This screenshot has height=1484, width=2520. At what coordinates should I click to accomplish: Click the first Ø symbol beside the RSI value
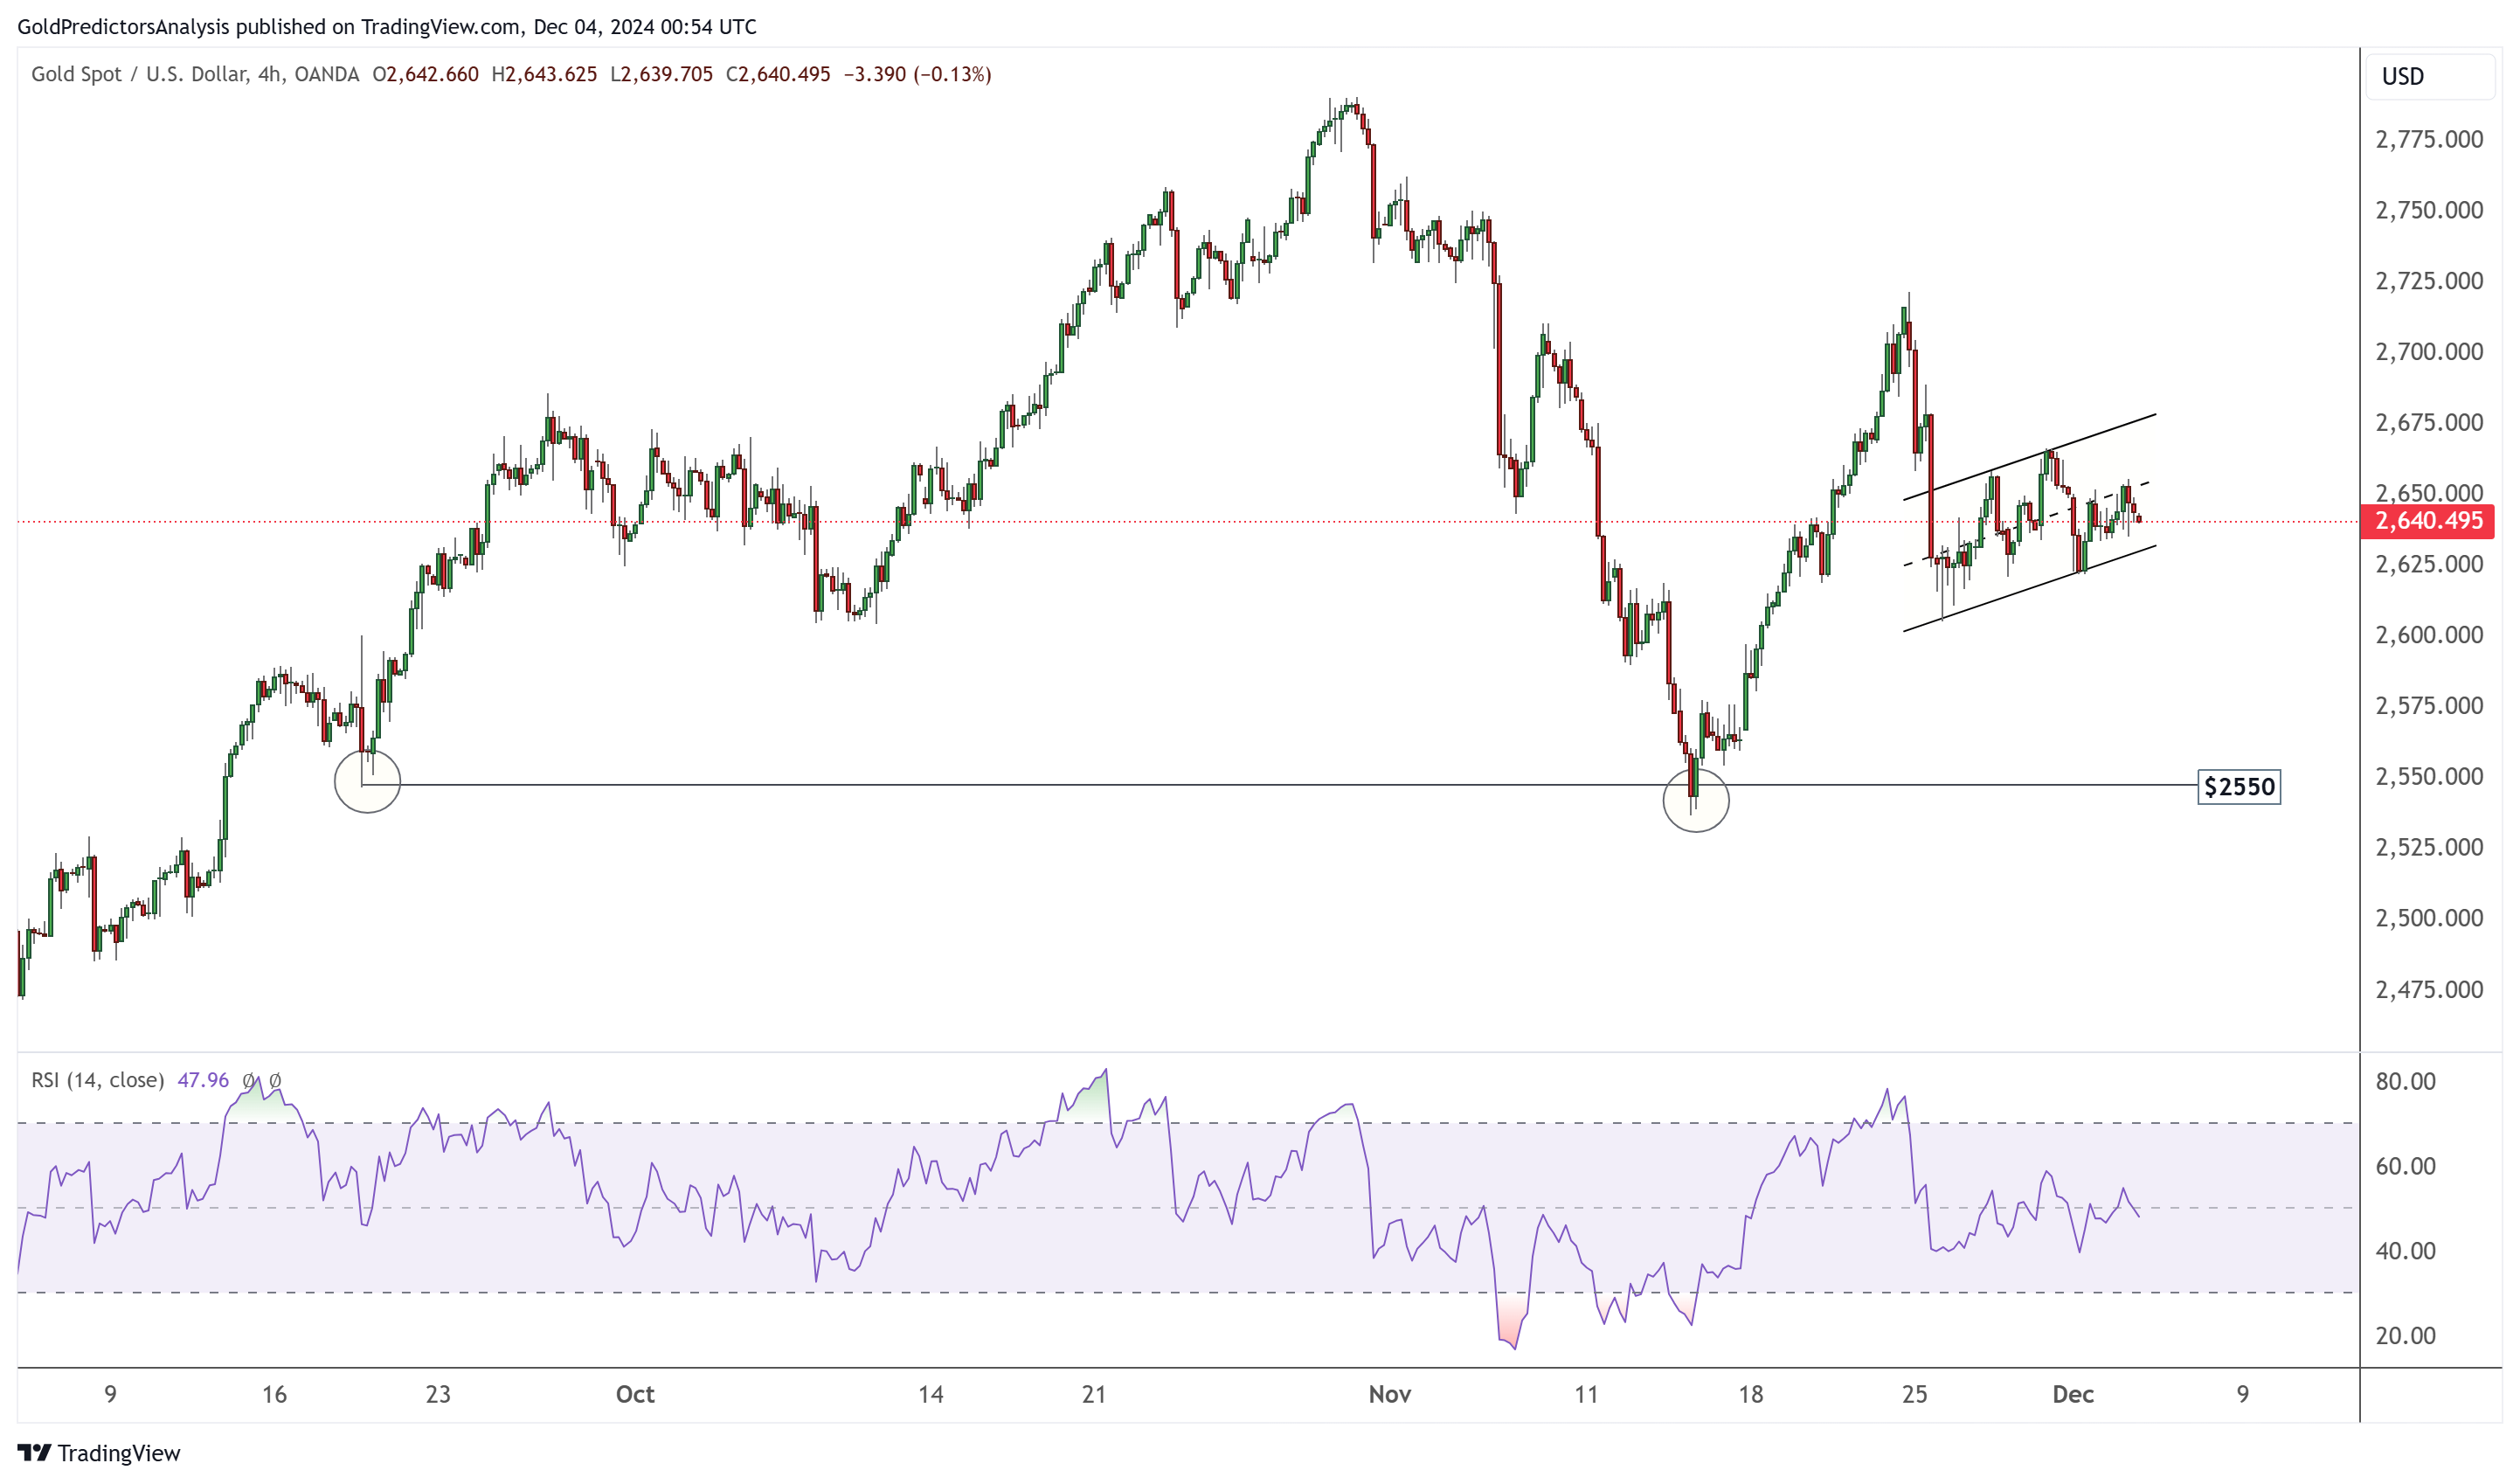click(249, 1081)
